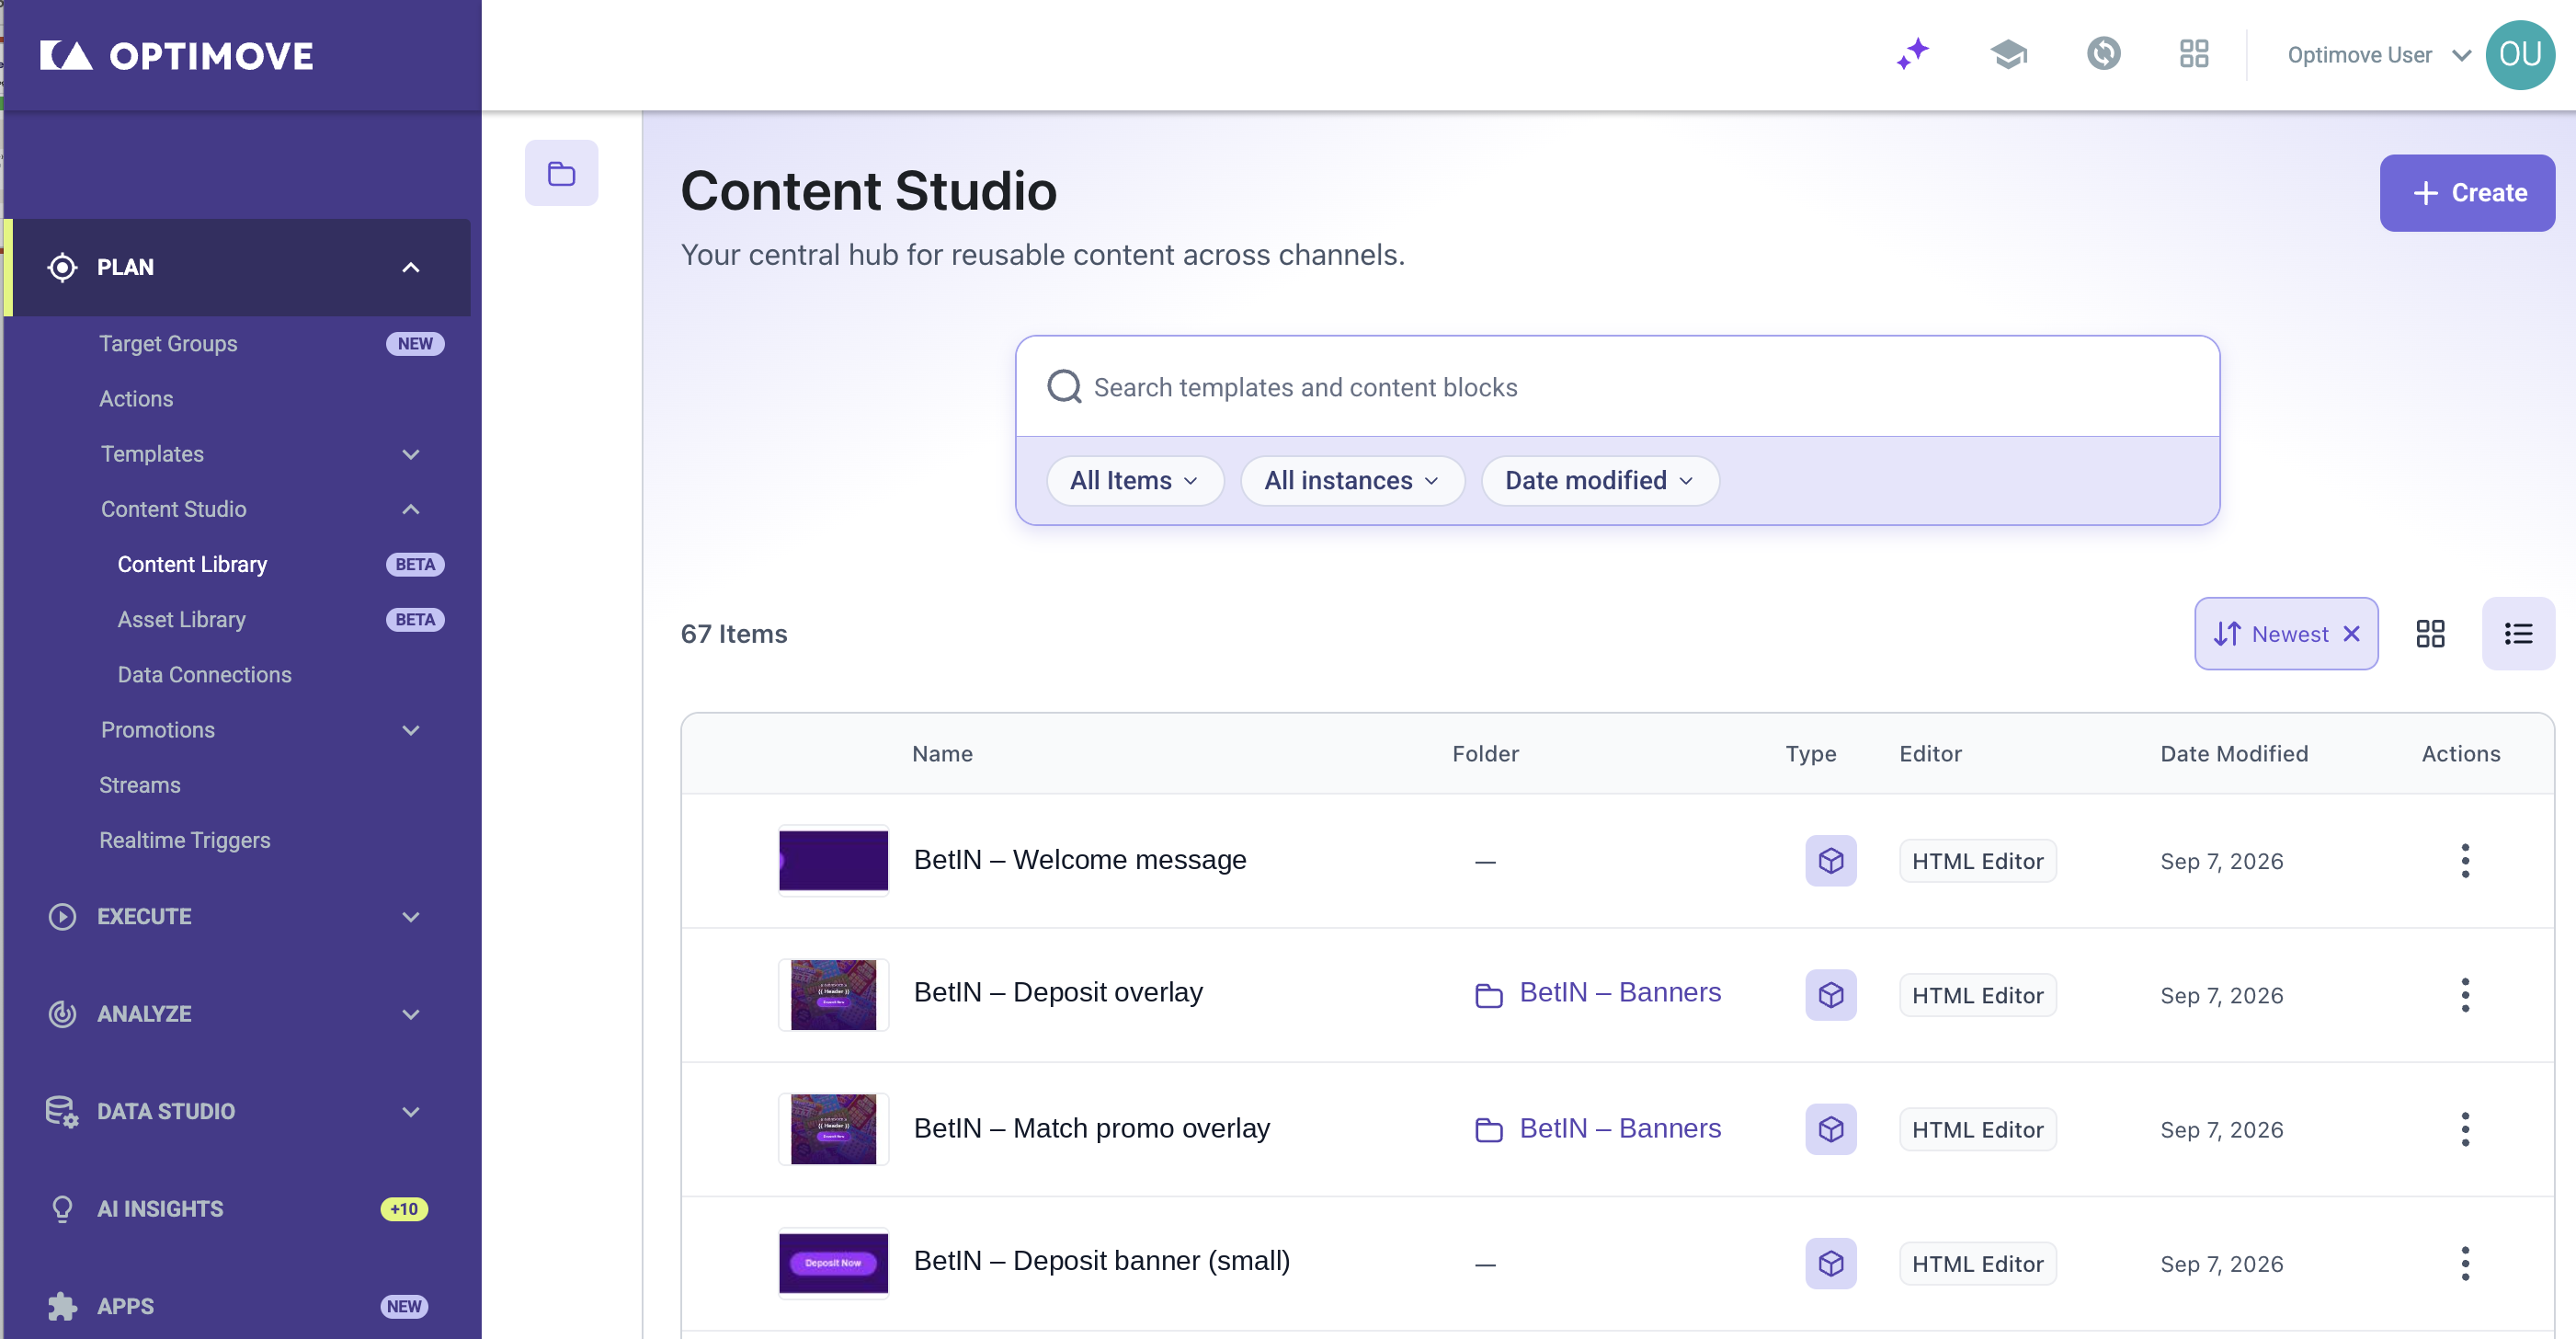Collapse the PLAN section
Screen dimensions: 2576x1339
pyautogui.click(x=410, y=267)
